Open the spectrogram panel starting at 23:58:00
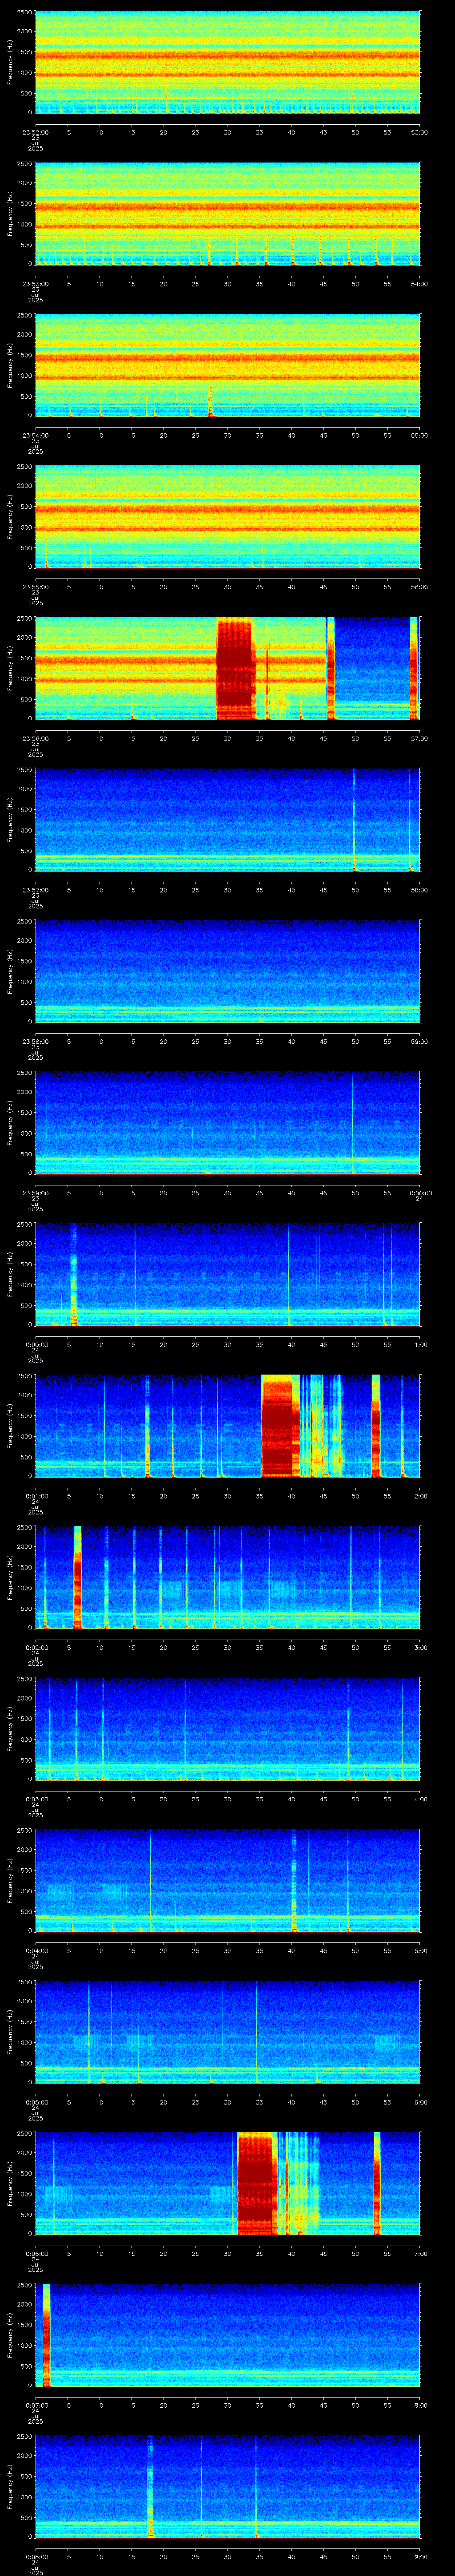Image resolution: width=455 pixels, height=2576 pixels. point(227,972)
